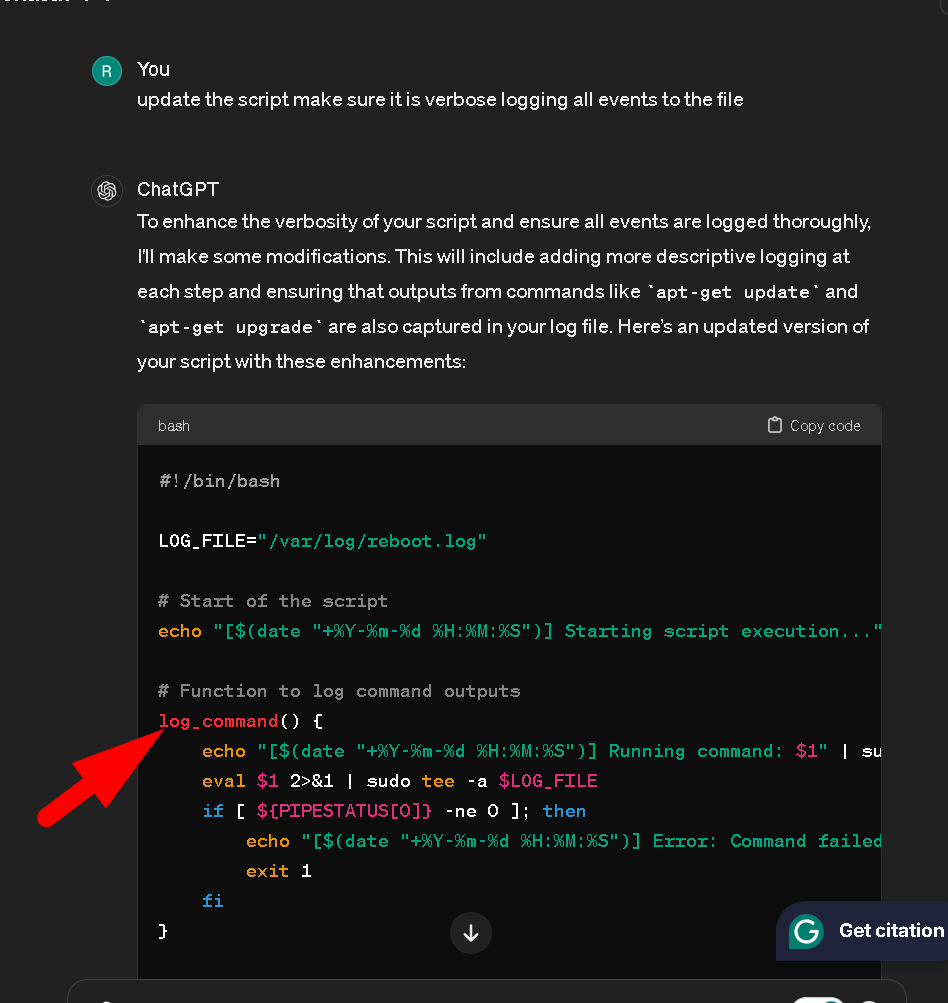
Task: Click the inline code 'apt-get upgrade'
Action: point(230,328)
